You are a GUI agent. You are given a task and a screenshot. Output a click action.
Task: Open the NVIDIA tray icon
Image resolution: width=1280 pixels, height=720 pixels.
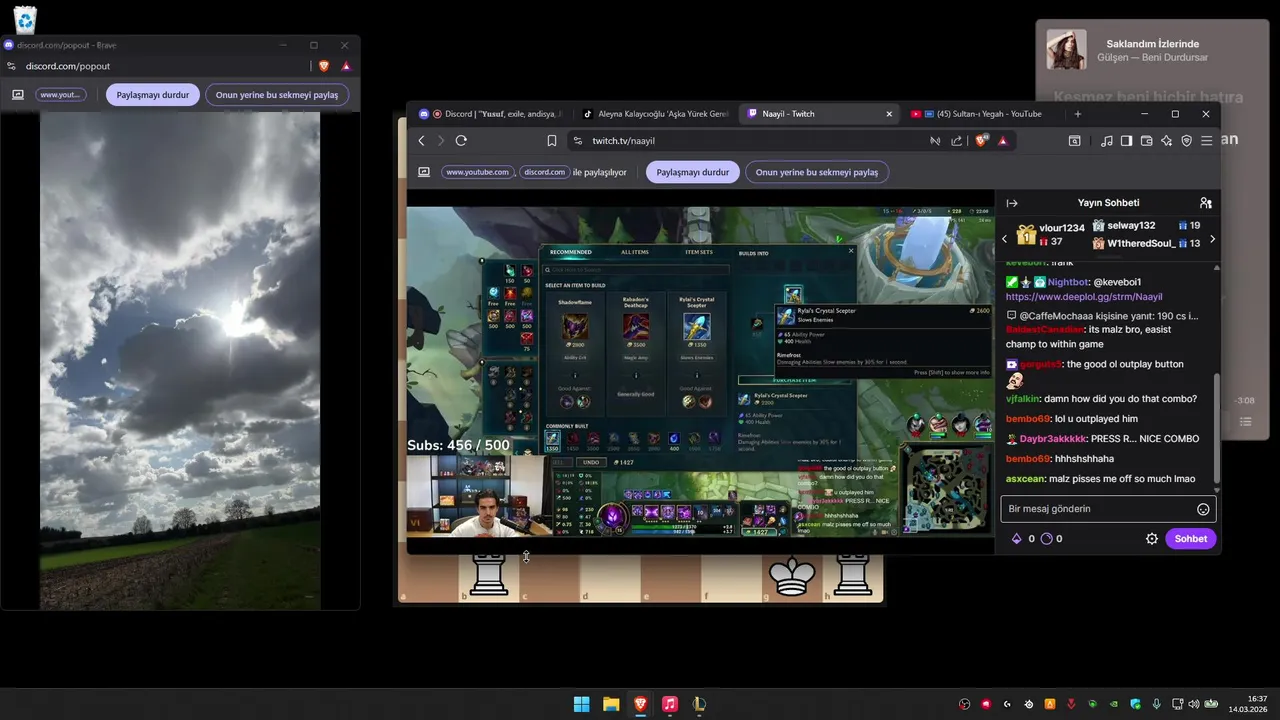(x=1115, y=704)
